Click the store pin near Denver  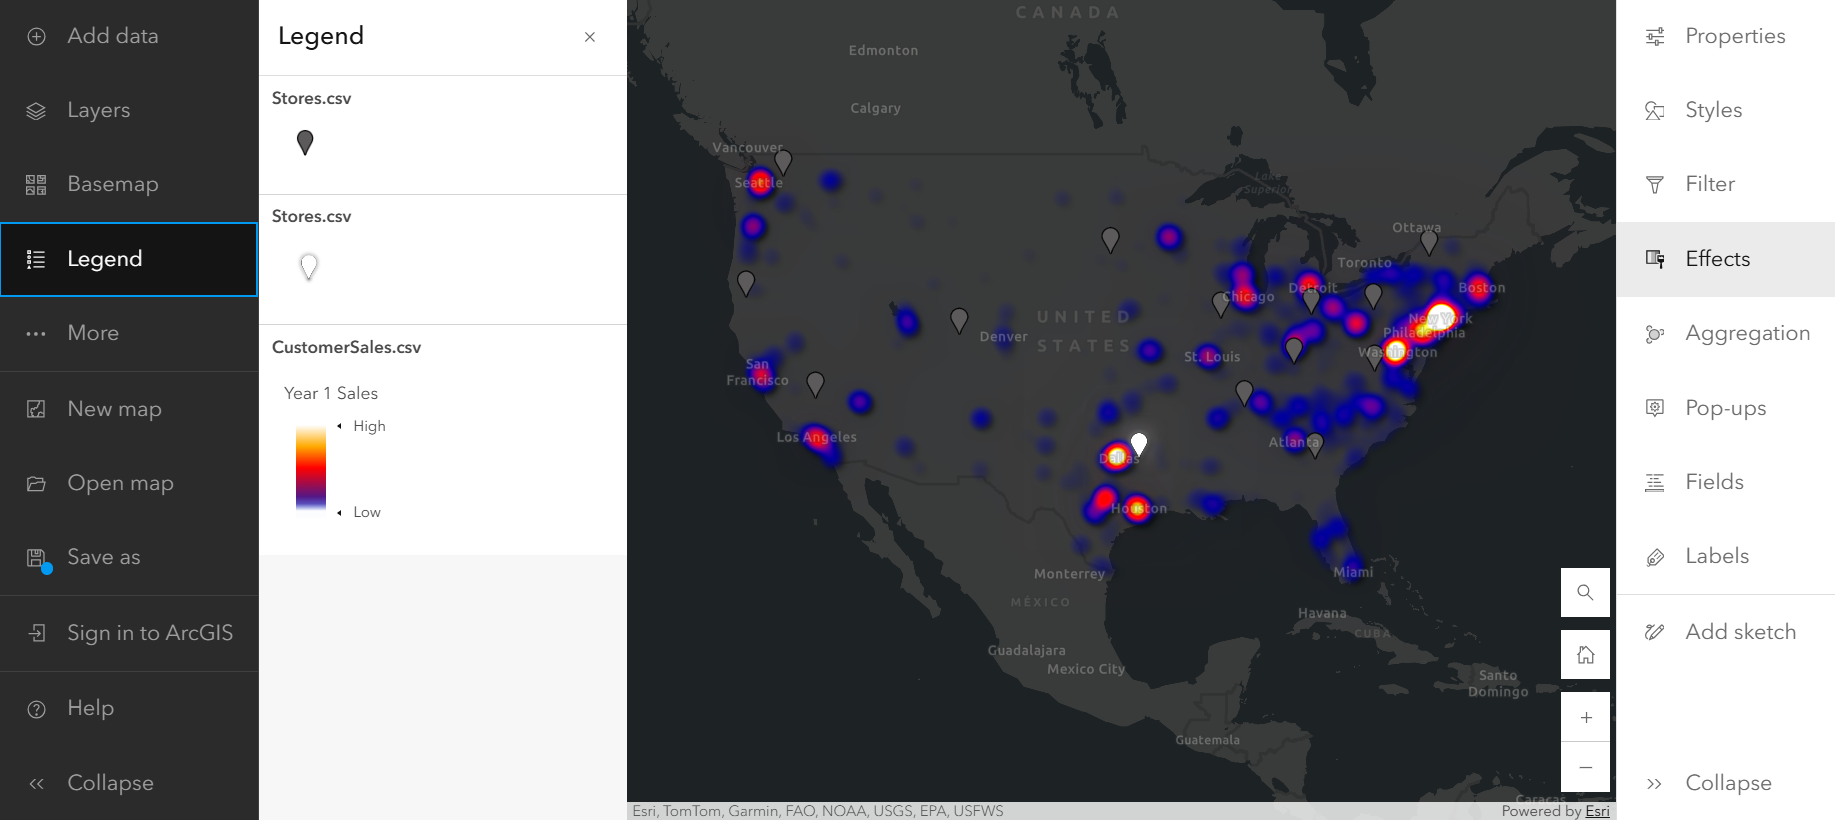point(959,320)
